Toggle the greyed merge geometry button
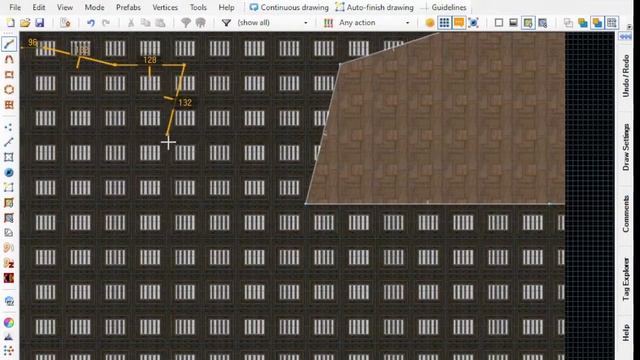 coord(568,23)
